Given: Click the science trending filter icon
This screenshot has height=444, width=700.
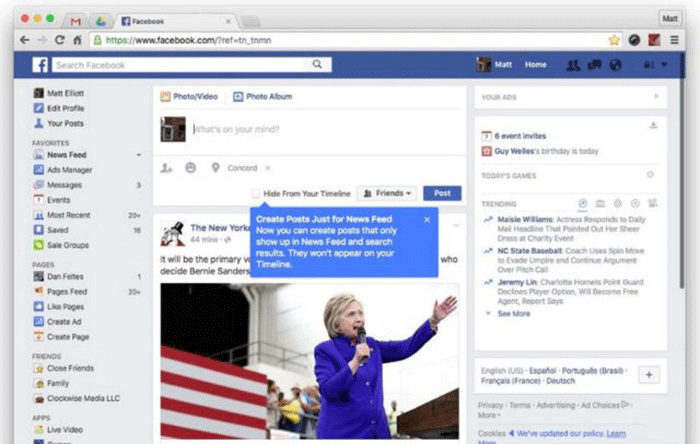Looking at the screenshot, I should tap(617, 203).
